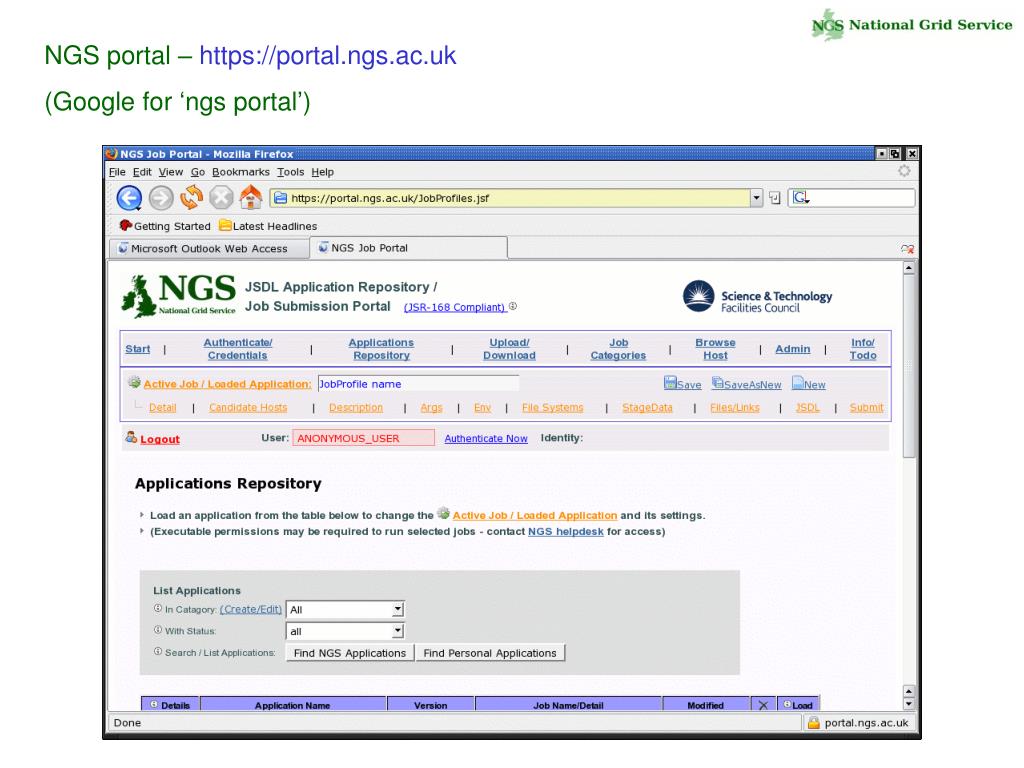Click the Firefox Back arrow button
This screenshot has width=1024, height=768.
point(129,198)
